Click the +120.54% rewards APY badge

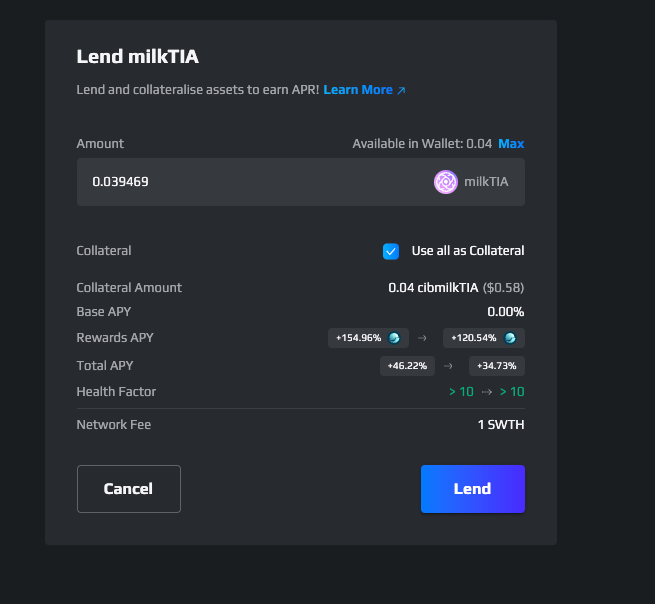click(484, 338)
